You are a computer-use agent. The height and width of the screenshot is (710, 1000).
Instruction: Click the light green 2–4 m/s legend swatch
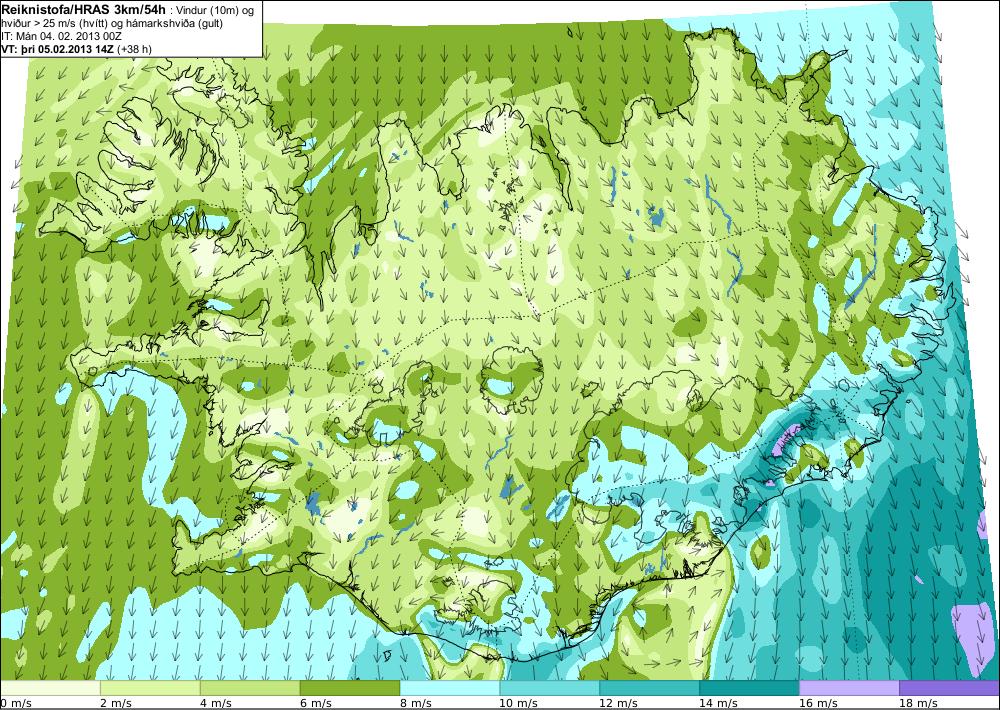click(150, 688)
